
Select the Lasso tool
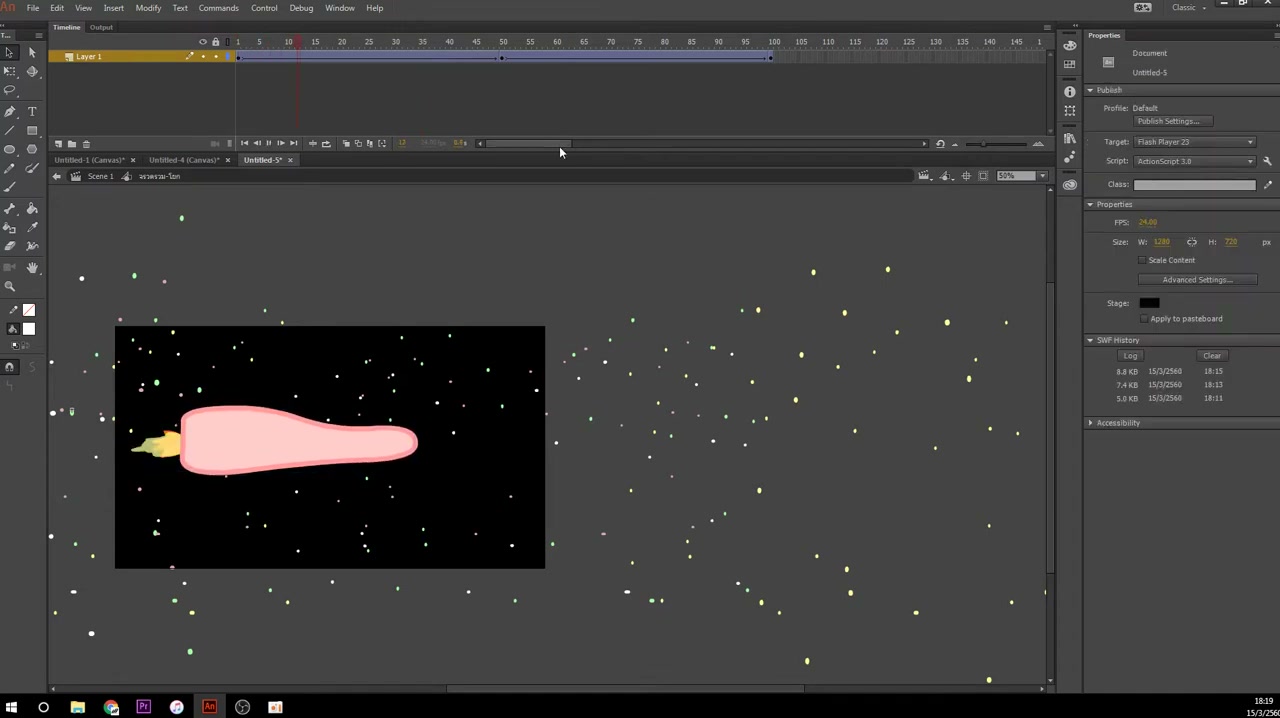tap(10, 90)
